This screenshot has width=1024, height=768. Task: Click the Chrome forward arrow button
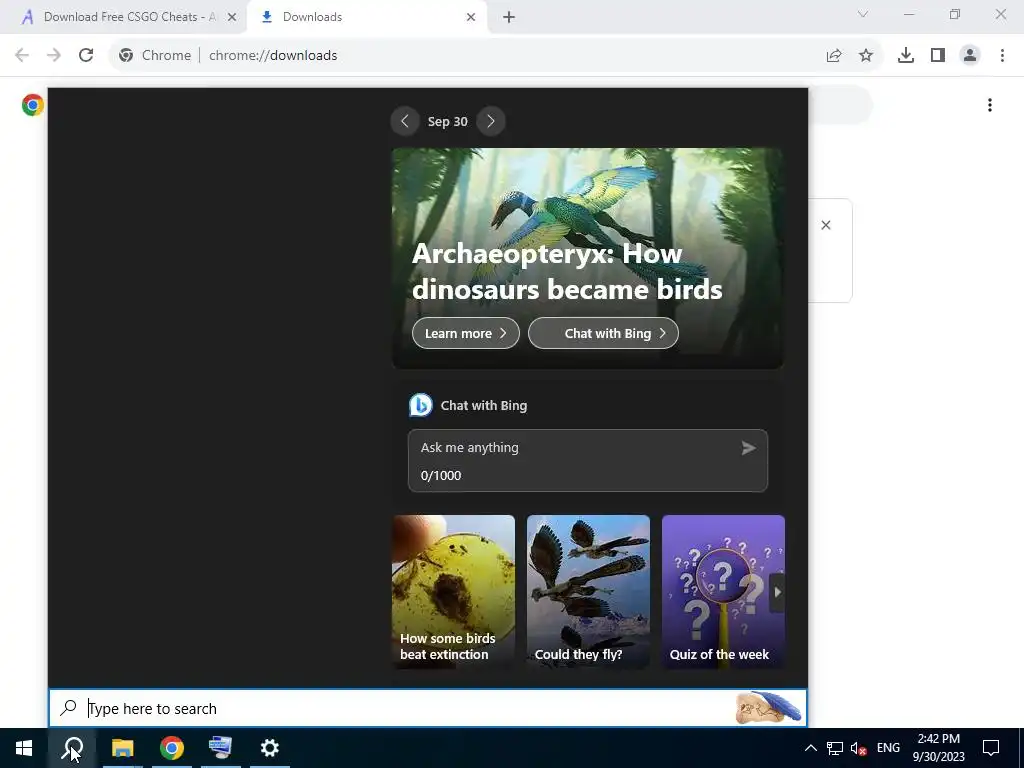[x=54, y=56]
